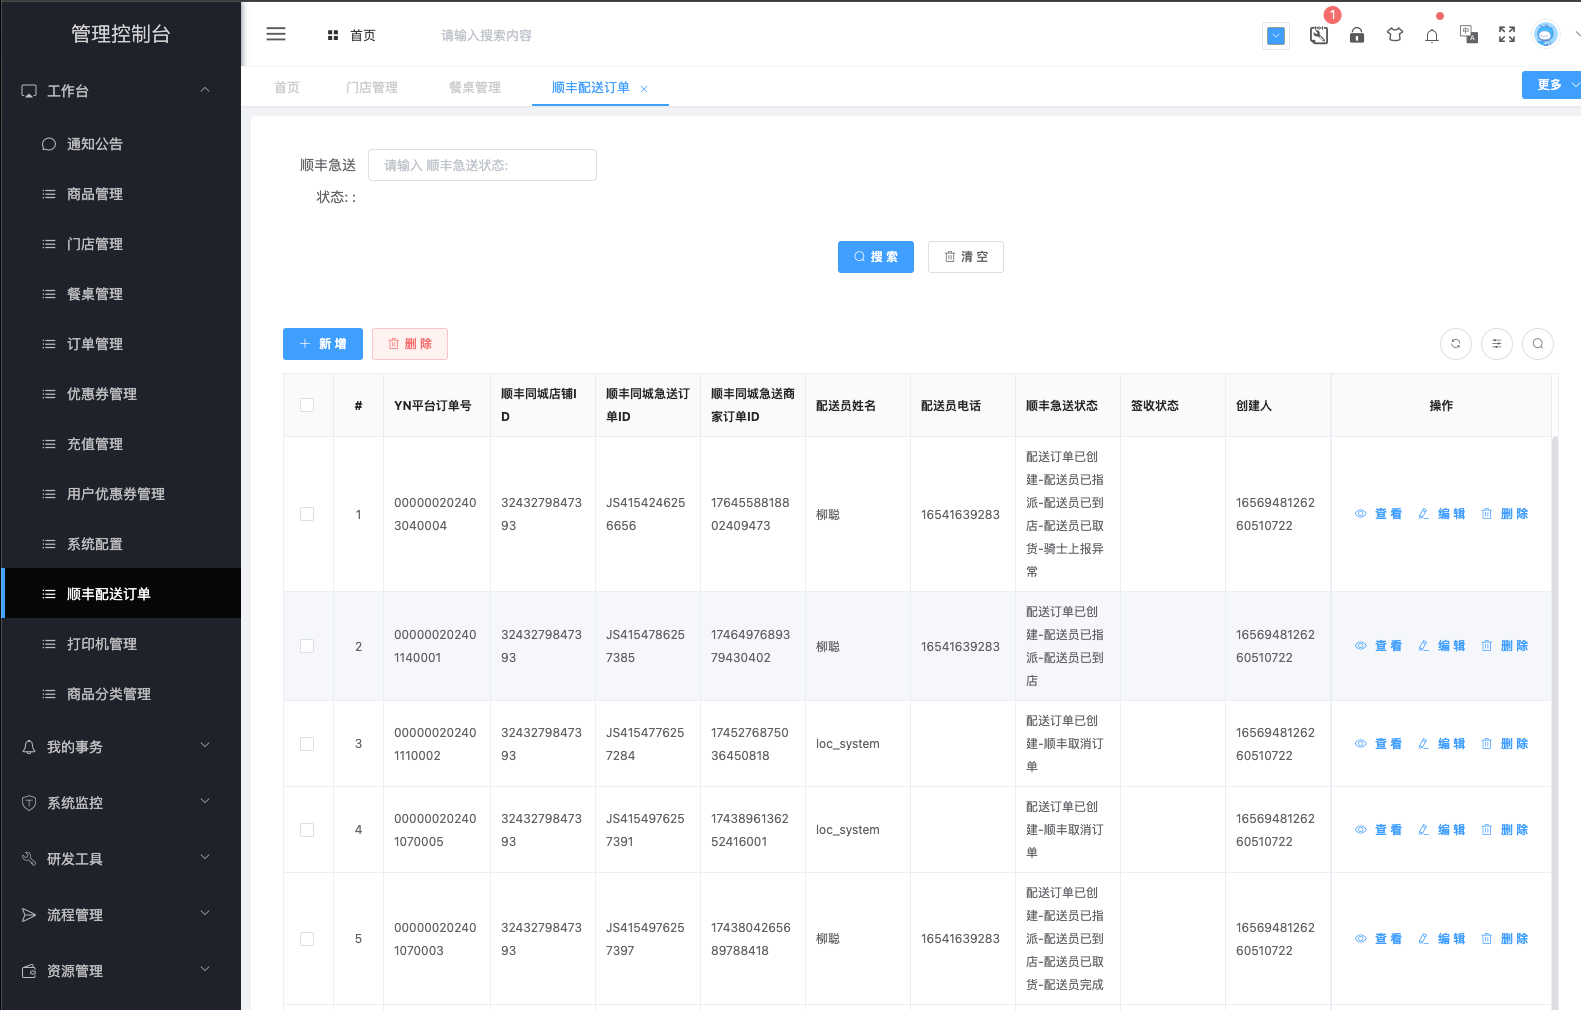This screenshot has height=1010, width=1581.
Task: Delete row 1 order with 删除
Action: point(1504,514)
